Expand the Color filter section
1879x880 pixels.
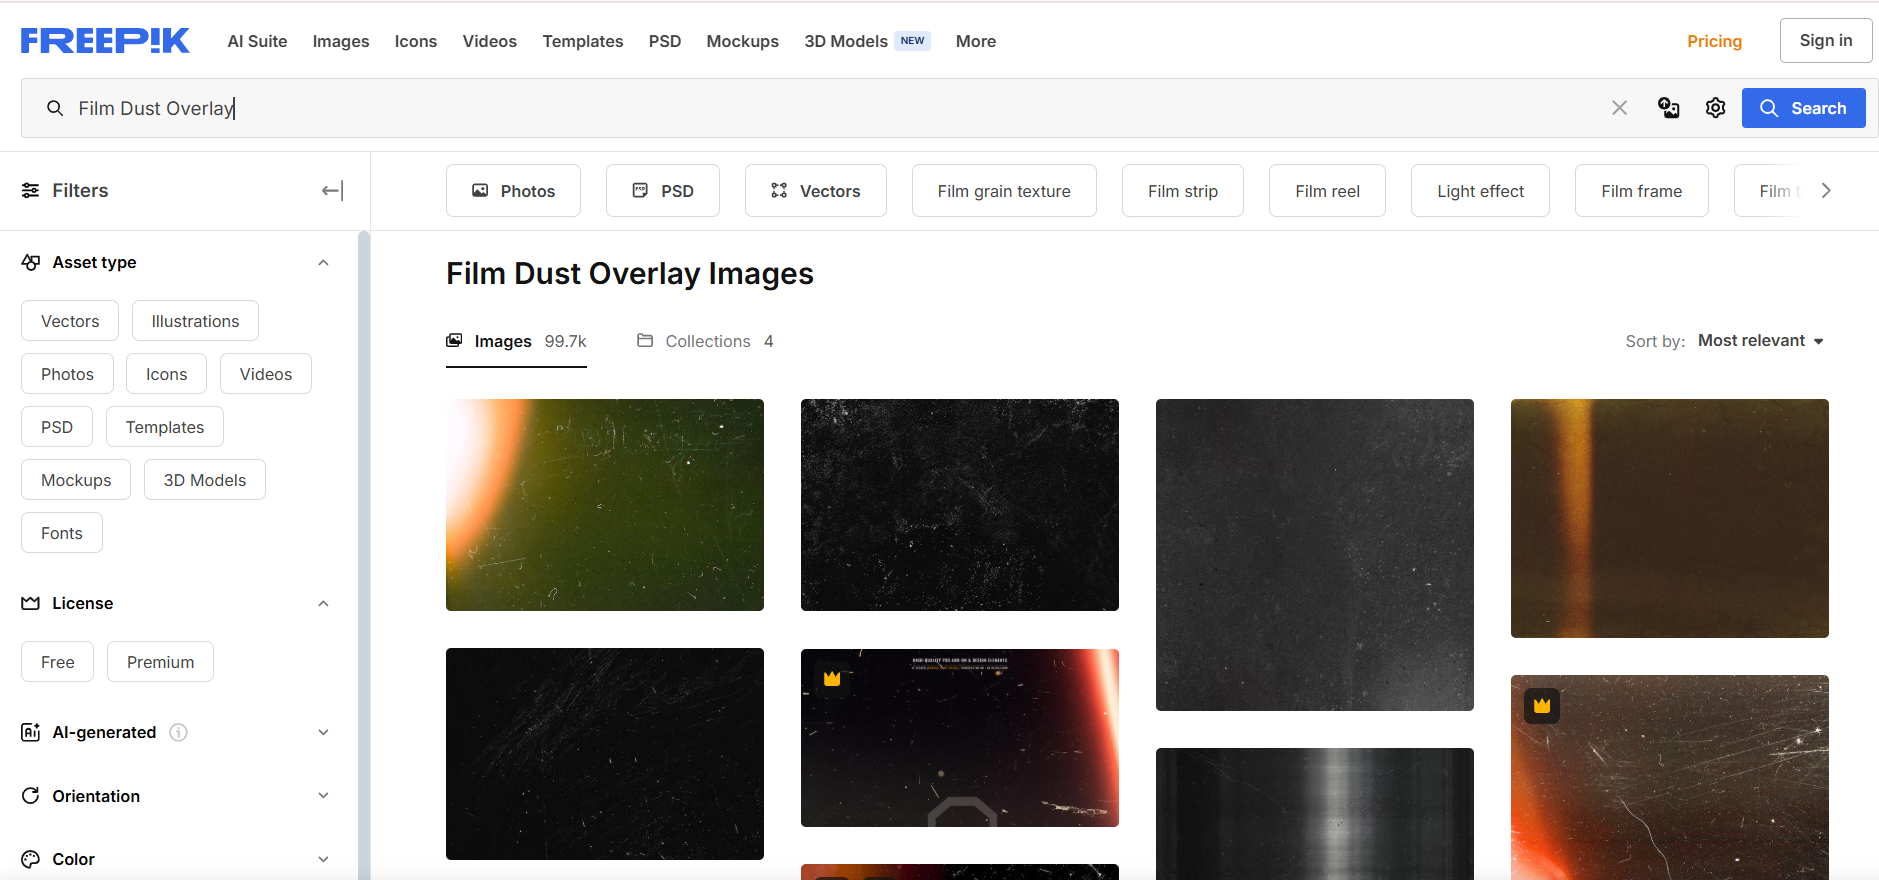point(323,859)
